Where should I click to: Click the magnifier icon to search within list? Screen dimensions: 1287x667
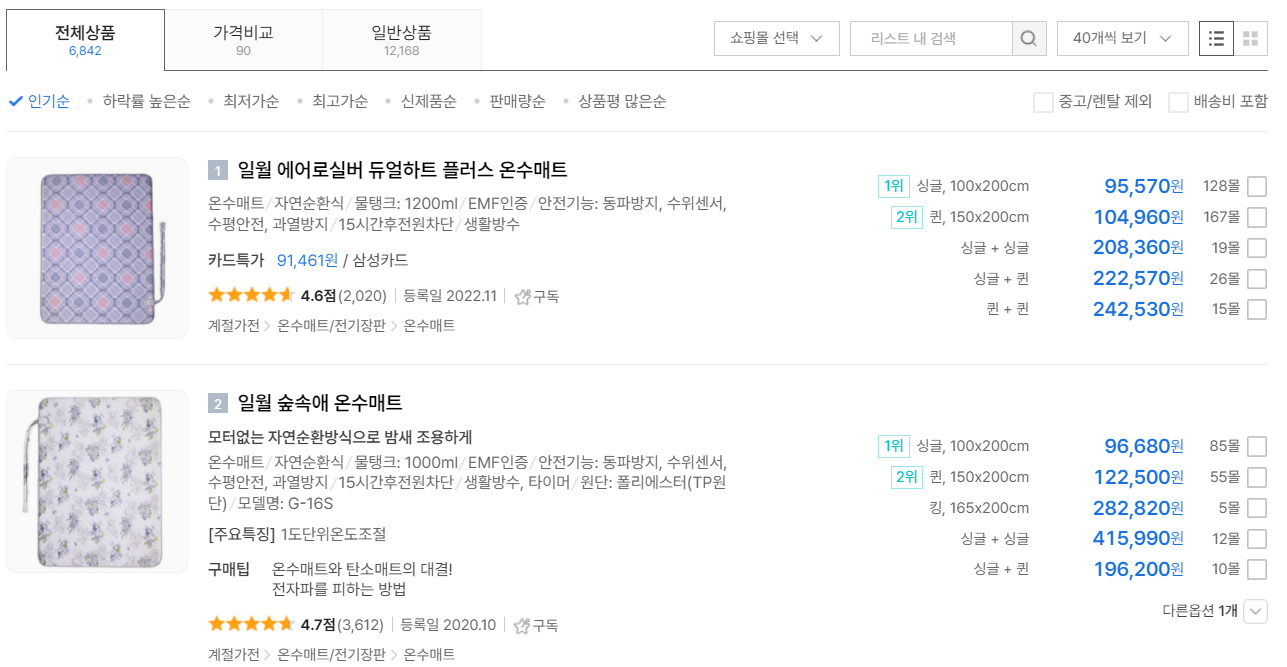coord(1029,37)
